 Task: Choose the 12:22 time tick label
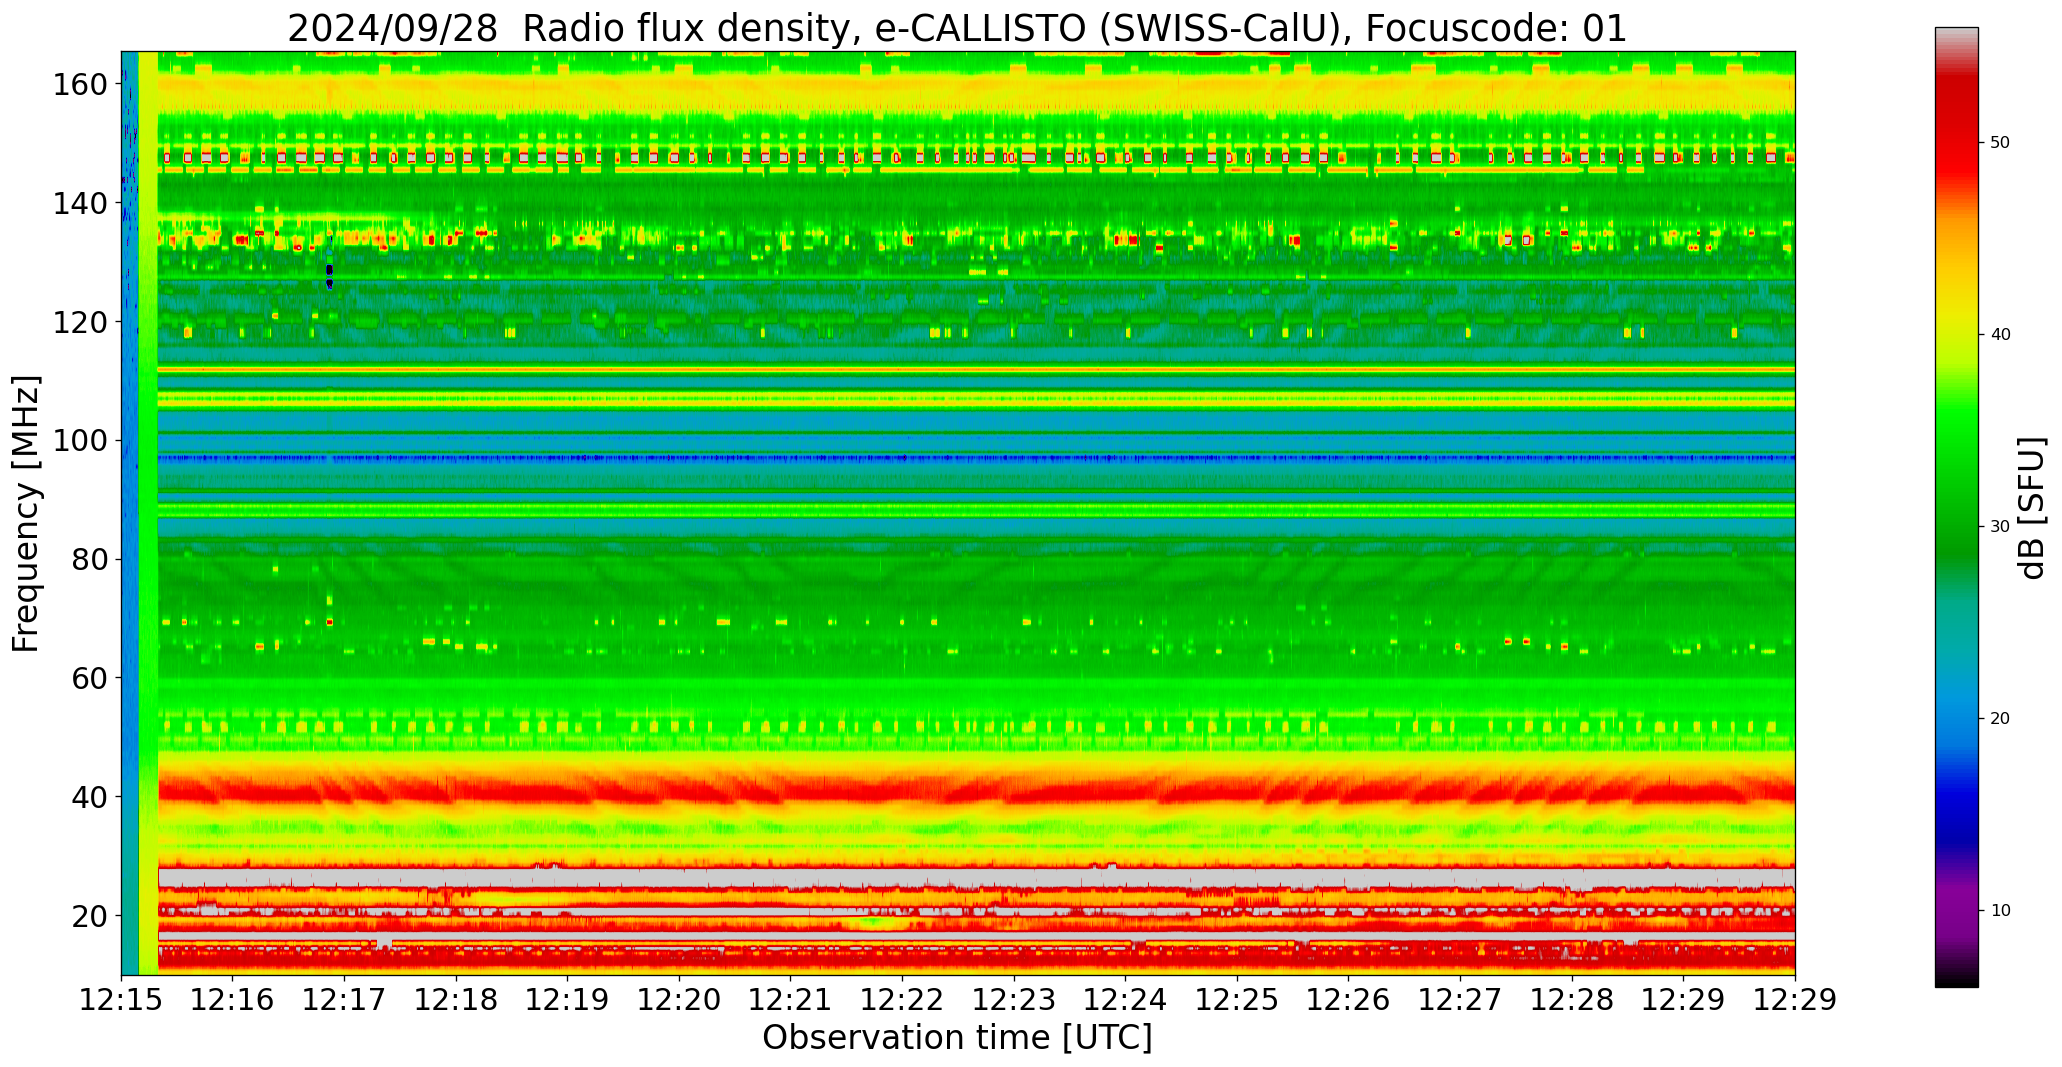(x=902, y=1000)
